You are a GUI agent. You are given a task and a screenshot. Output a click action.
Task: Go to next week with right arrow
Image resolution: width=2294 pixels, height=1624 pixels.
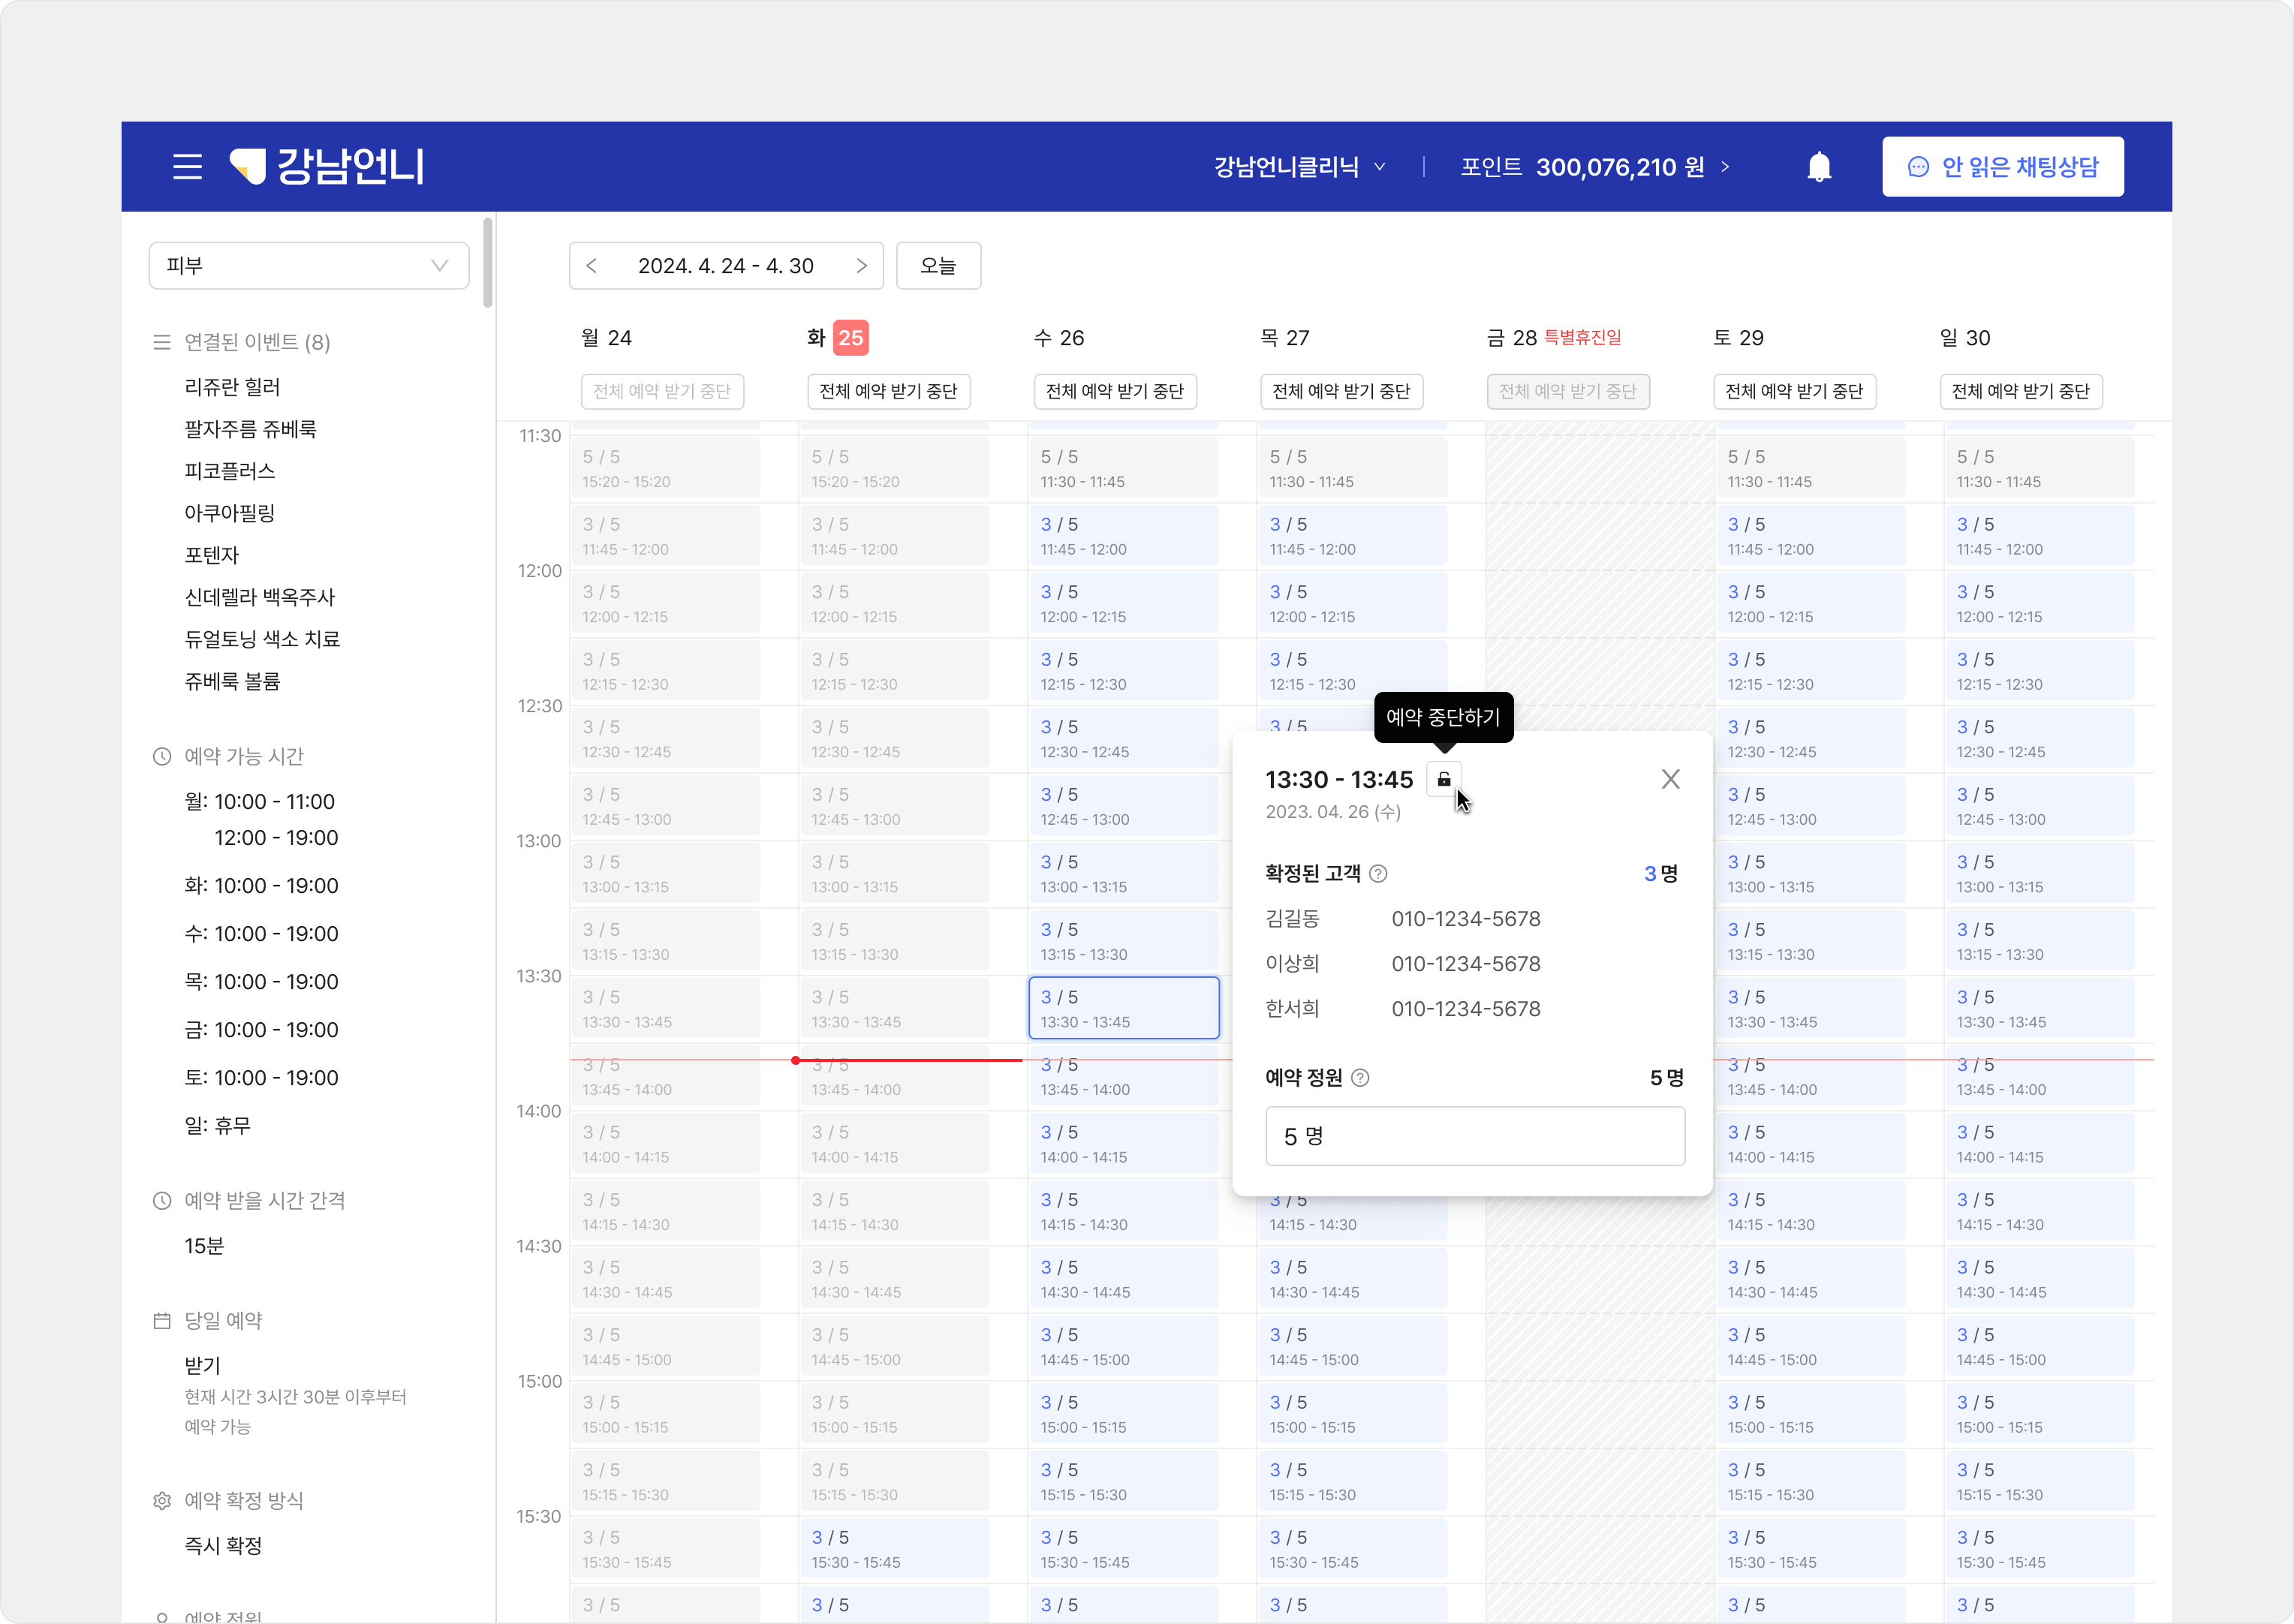click(x=861, y=266)
